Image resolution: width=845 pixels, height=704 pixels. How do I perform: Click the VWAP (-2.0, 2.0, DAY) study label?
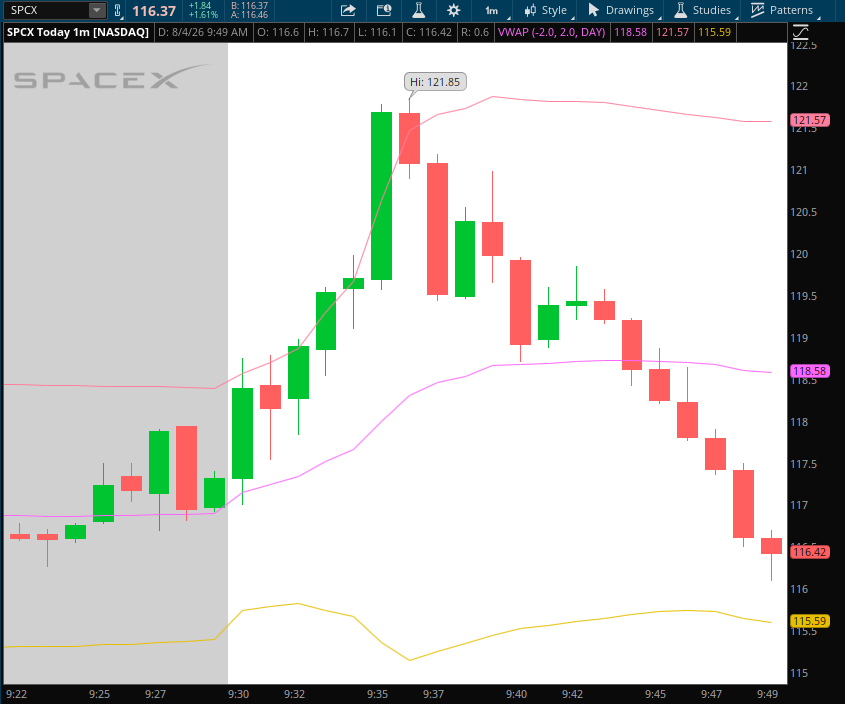[x=551, y=32]
